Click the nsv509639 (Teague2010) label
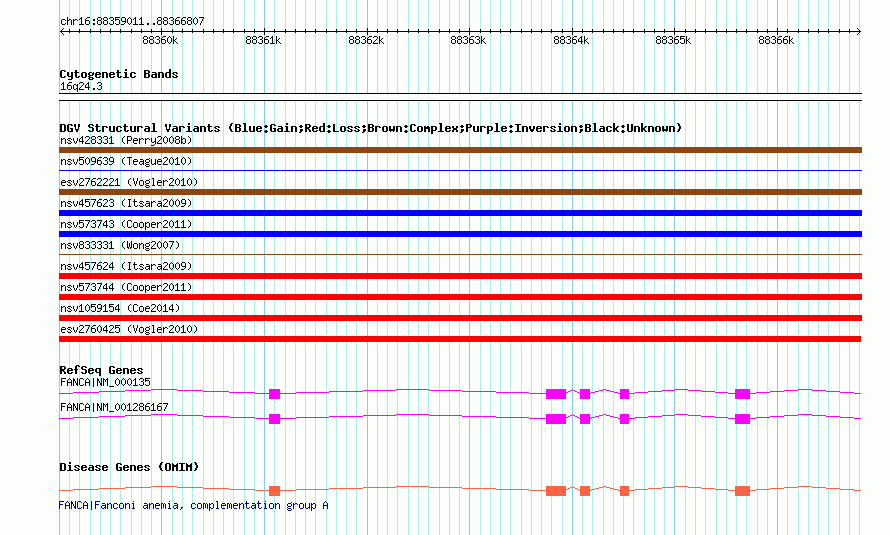 click(x=126, y=161)
